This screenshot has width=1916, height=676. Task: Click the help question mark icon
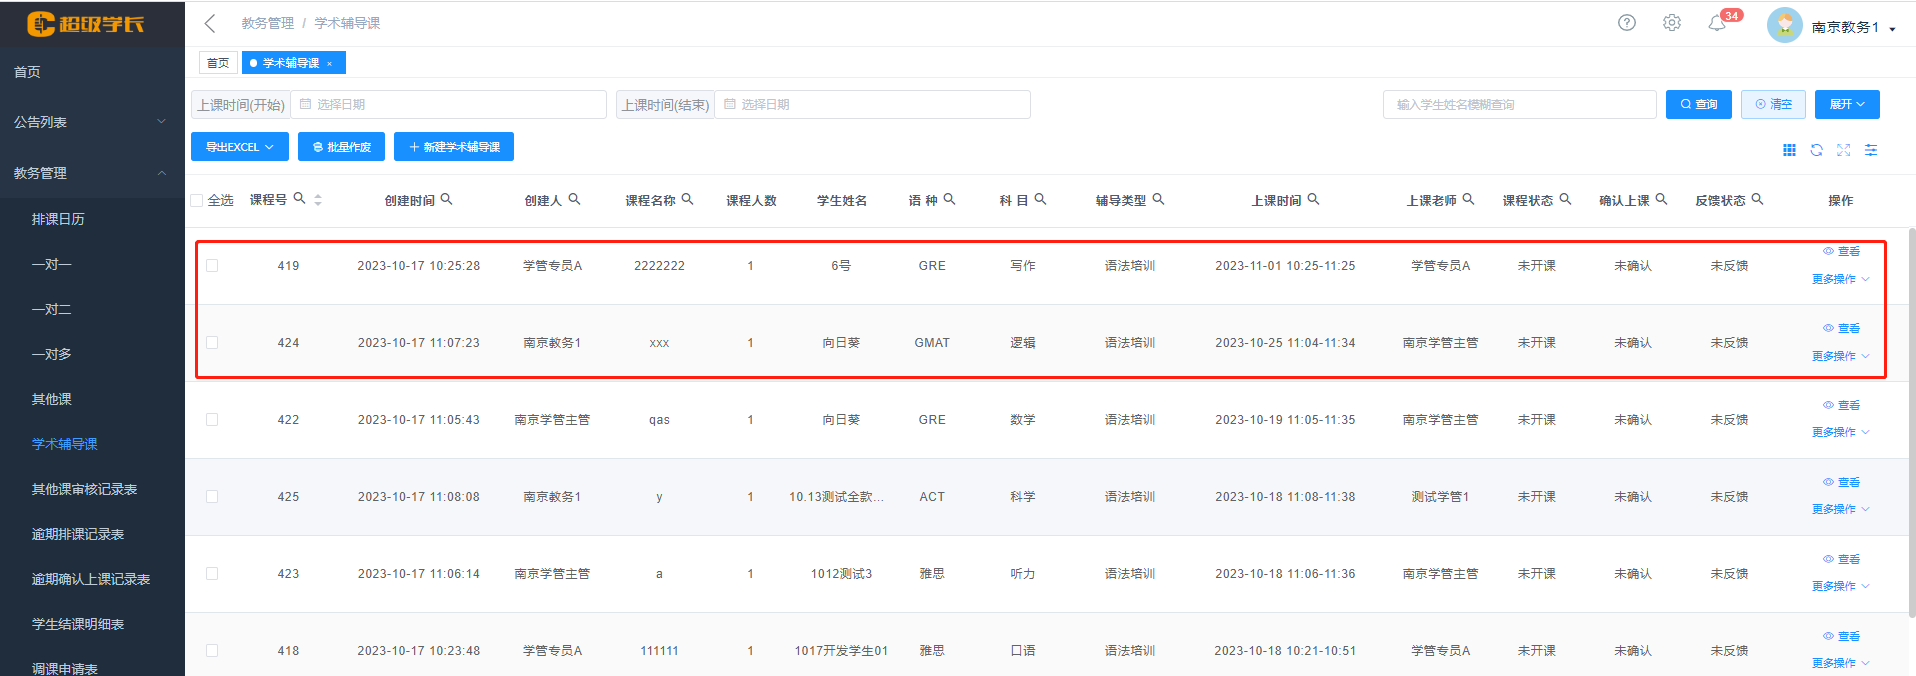(1627, 23)
